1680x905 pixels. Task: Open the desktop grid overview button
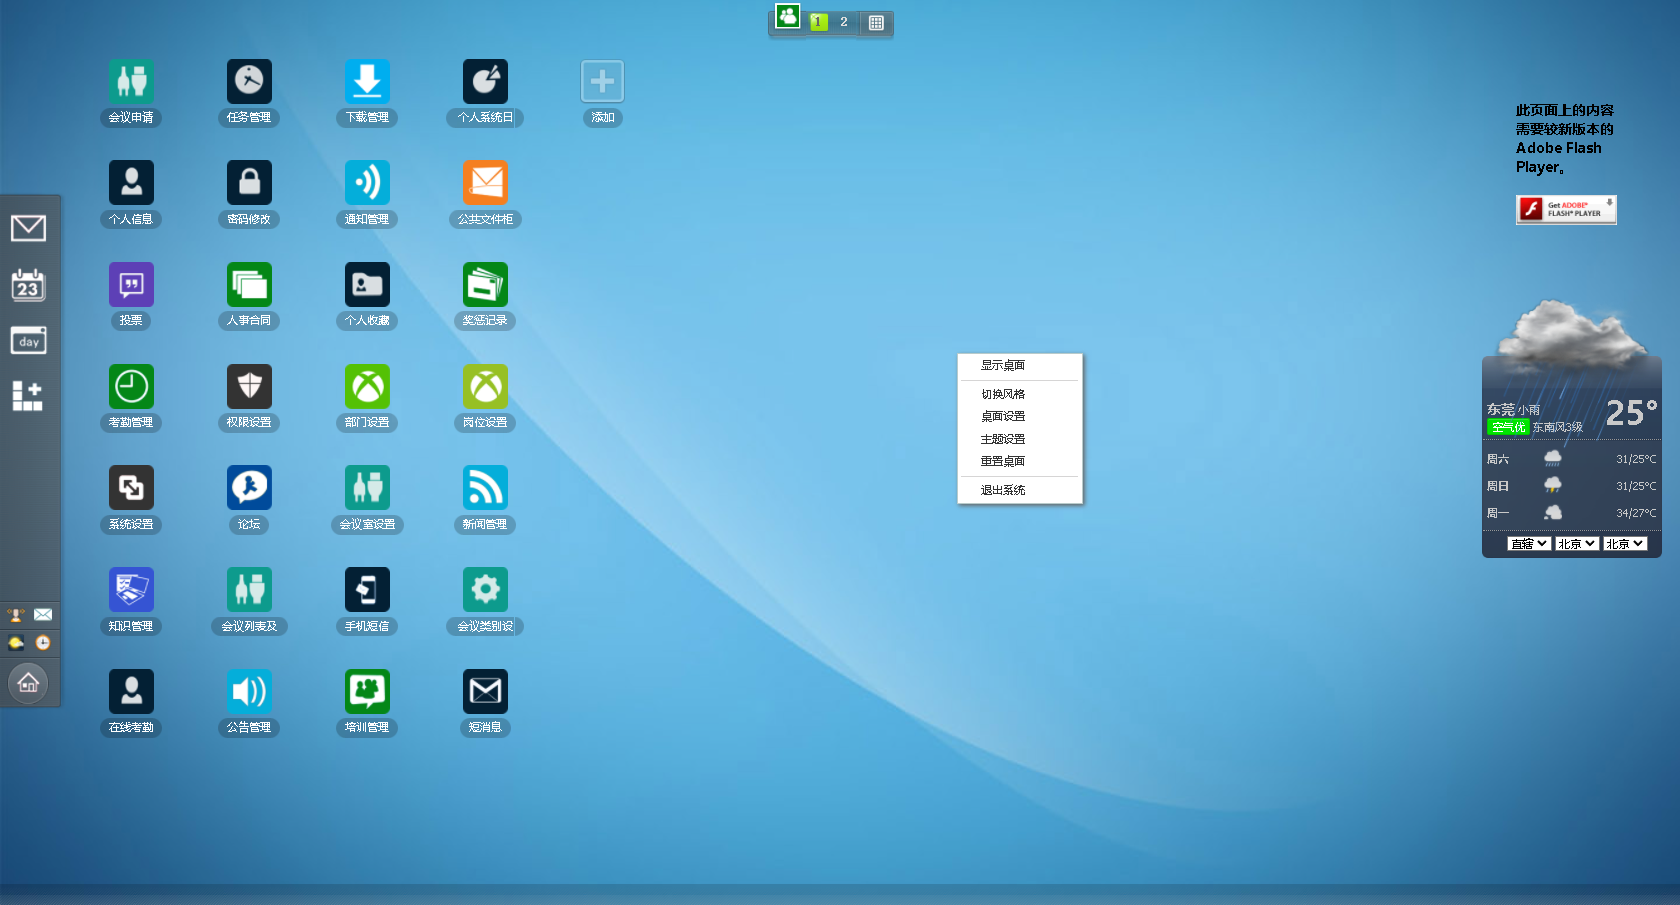point(876,22)
